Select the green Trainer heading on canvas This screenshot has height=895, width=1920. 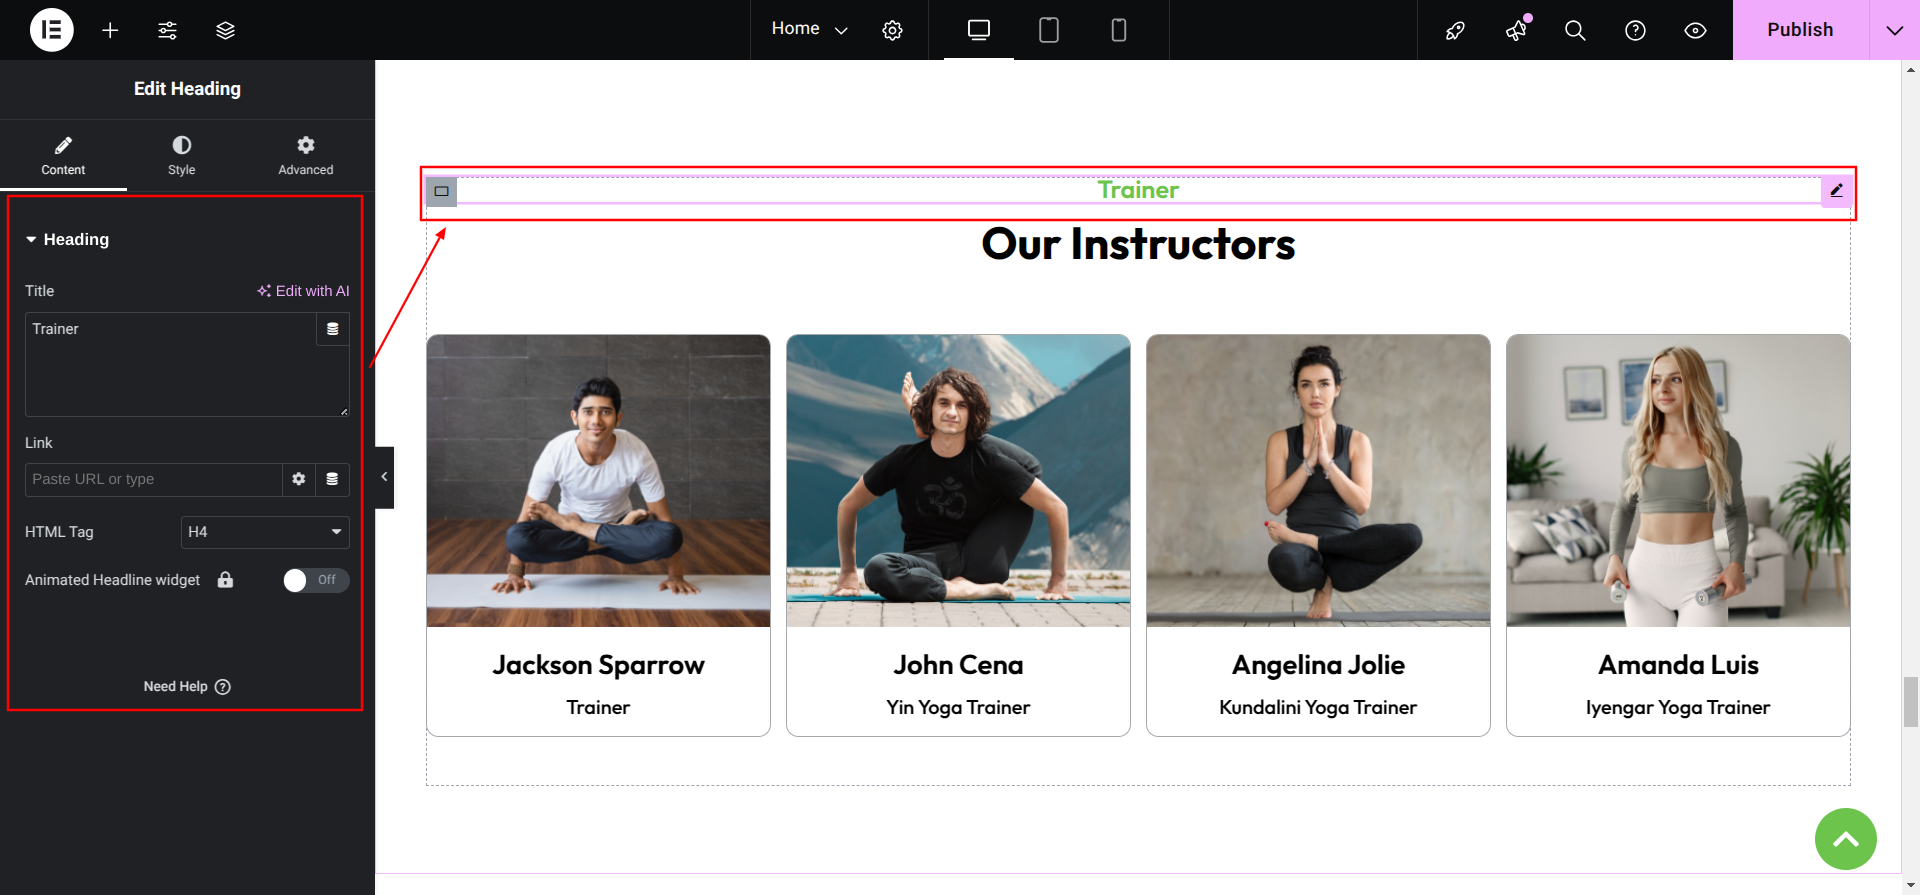pyautogui.click(x=1138, y=190)
